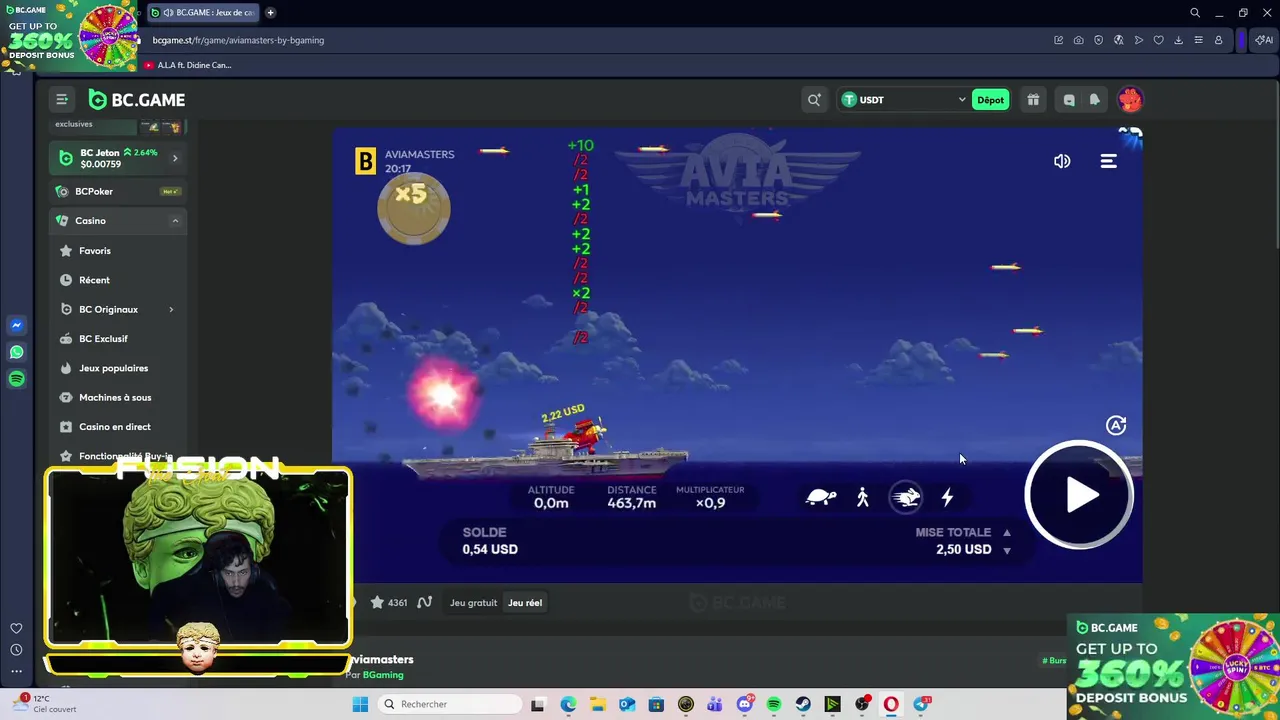
Task: Click the BC.GAME logo
Action: pos(137,100)
